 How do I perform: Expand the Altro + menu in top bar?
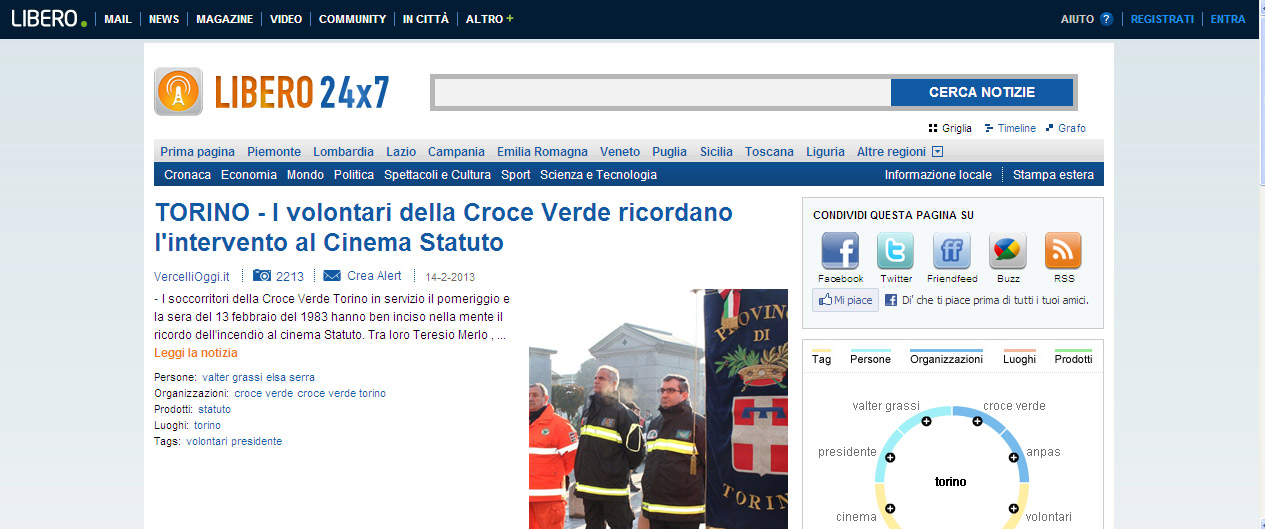(x=489, y=19)
